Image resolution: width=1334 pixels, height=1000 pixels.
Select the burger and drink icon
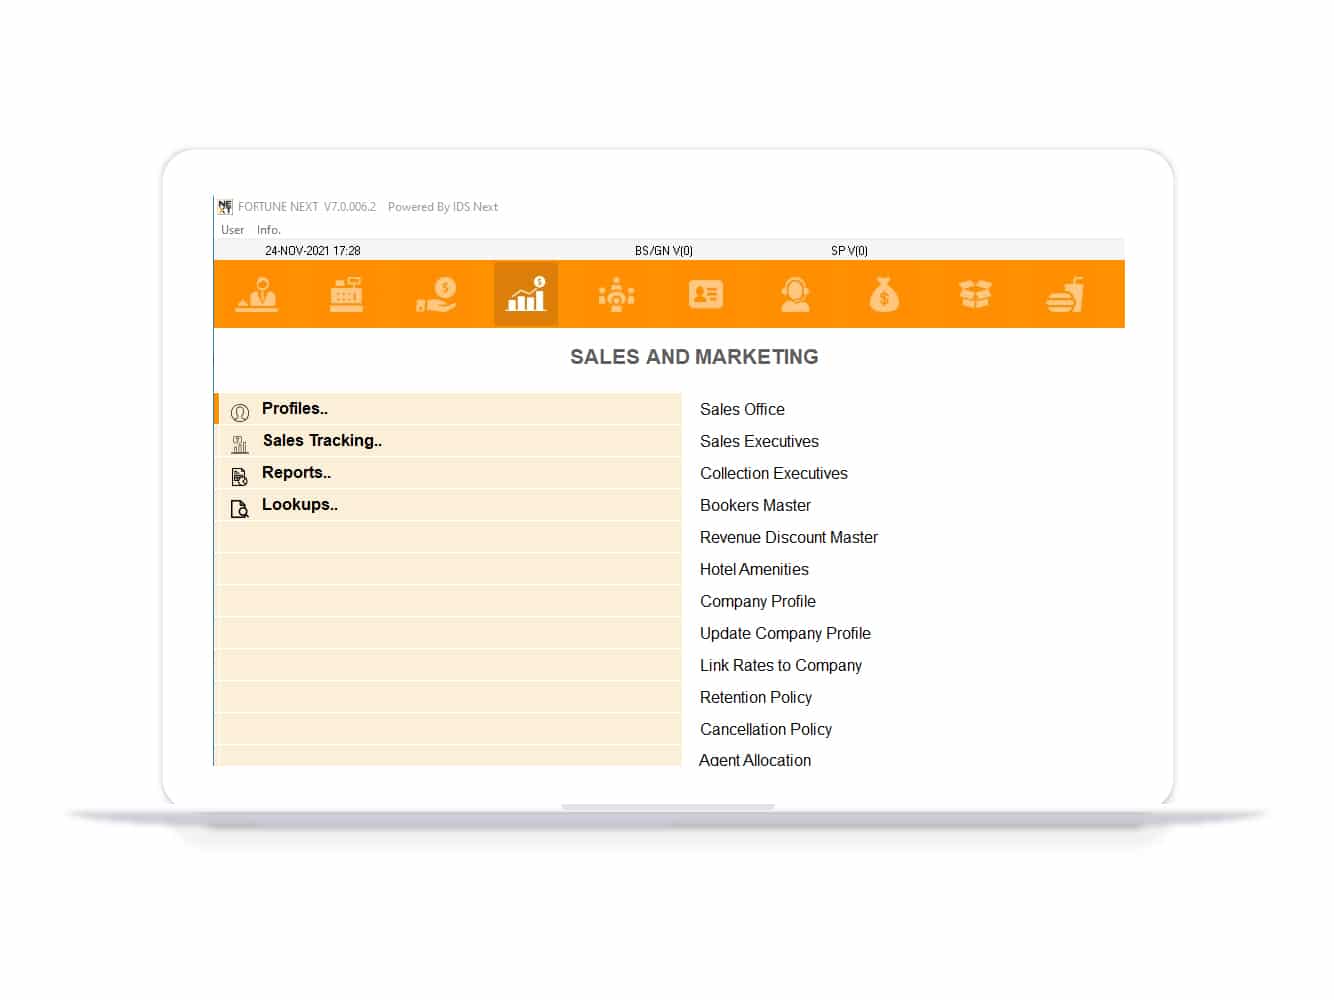tap(1065, 295)
